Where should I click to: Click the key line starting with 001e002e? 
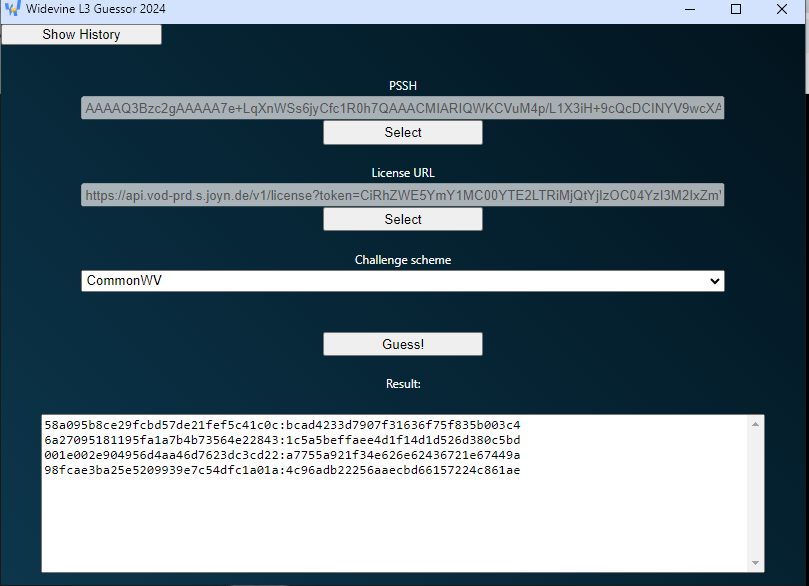282,455
